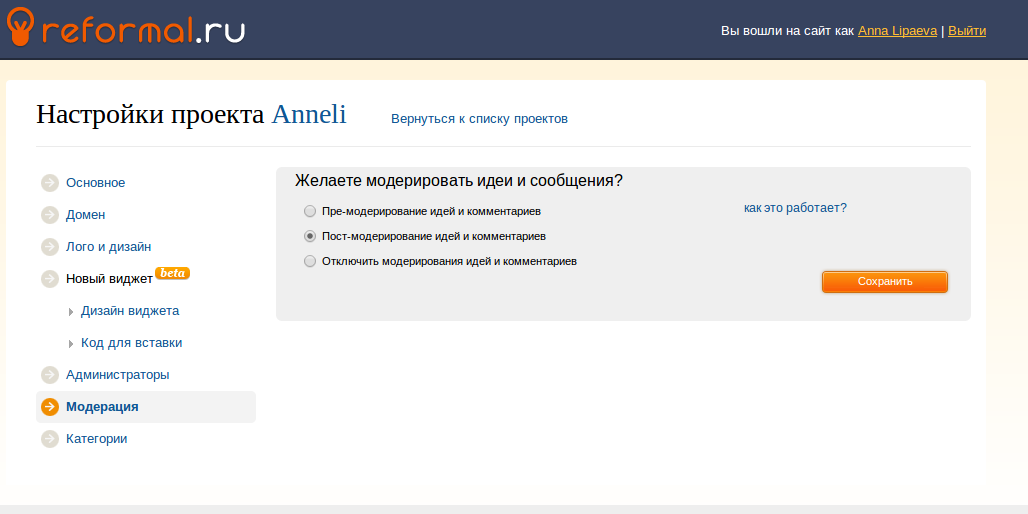Image resolution: width=1028 pixels, height=514 pixels.
Task: Expand the Дизайн виджета submenu triangle
Action: point(71,312)
